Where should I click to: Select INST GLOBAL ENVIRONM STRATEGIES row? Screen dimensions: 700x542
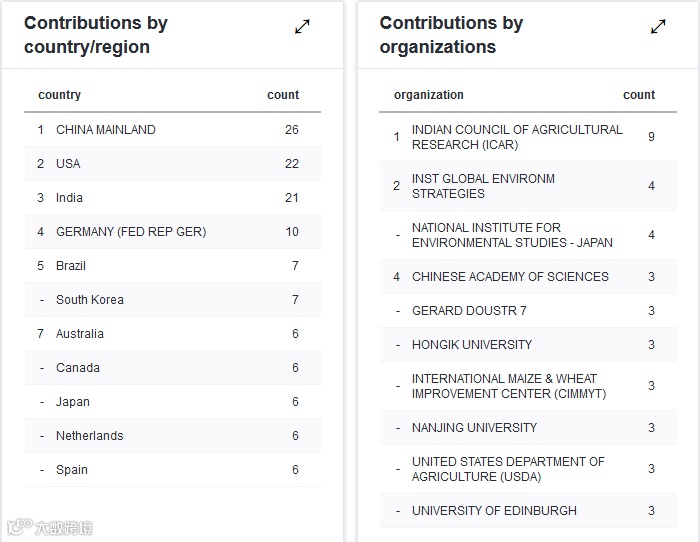tap(483, 186)
